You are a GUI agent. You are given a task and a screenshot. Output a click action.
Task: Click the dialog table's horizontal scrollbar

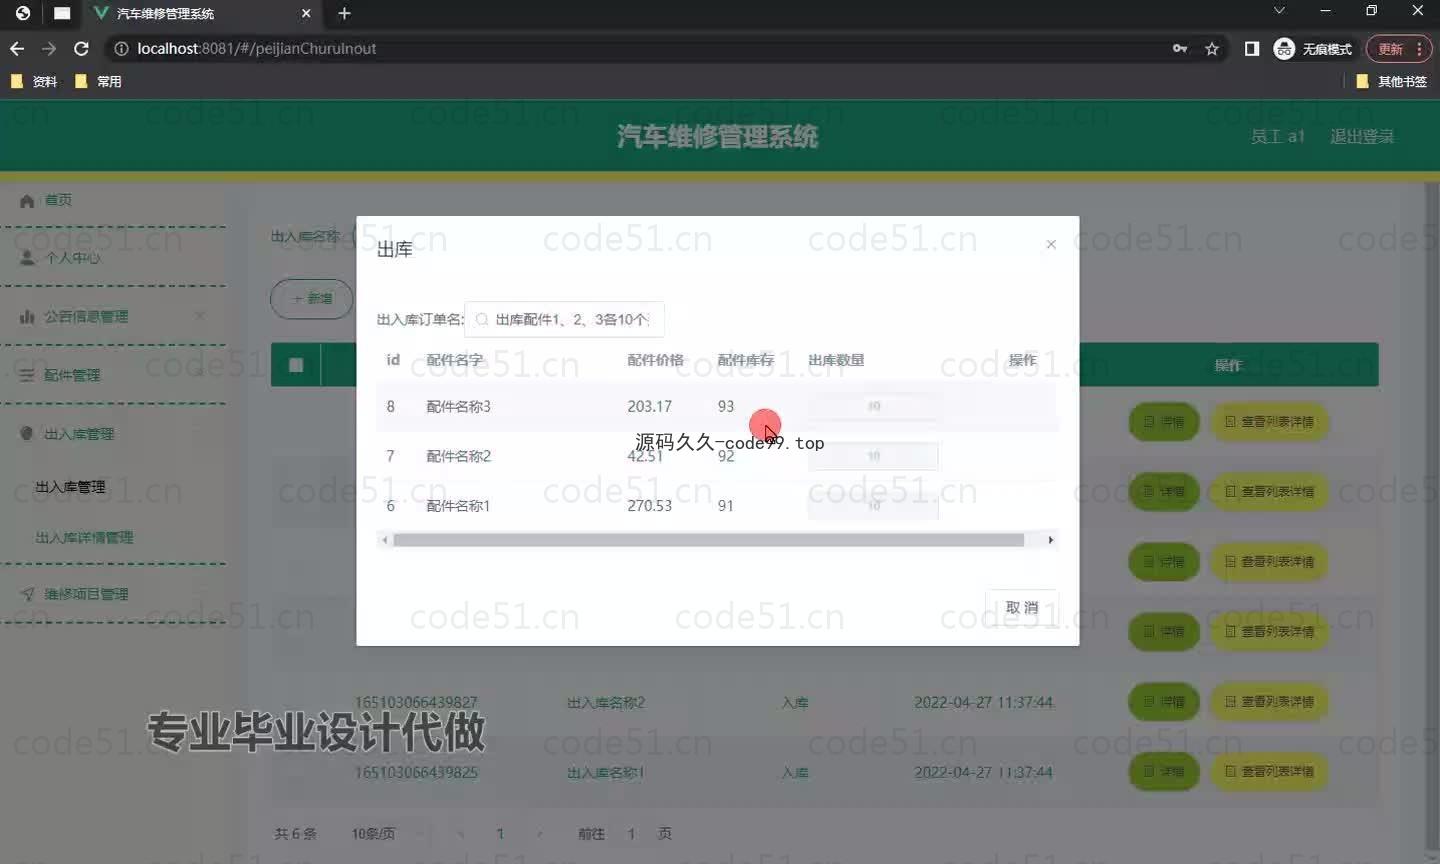[708, 540]
